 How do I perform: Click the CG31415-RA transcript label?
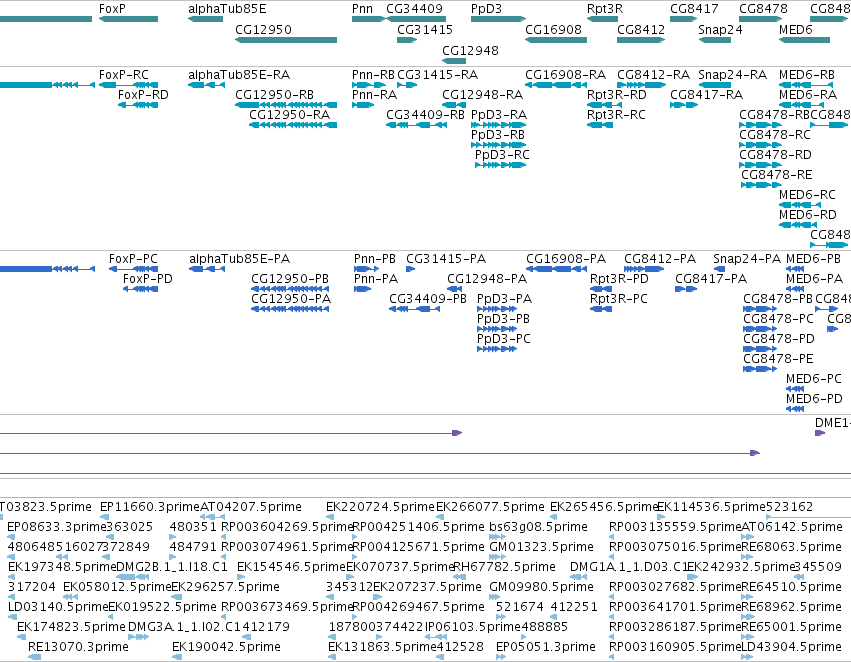[437, 74]
